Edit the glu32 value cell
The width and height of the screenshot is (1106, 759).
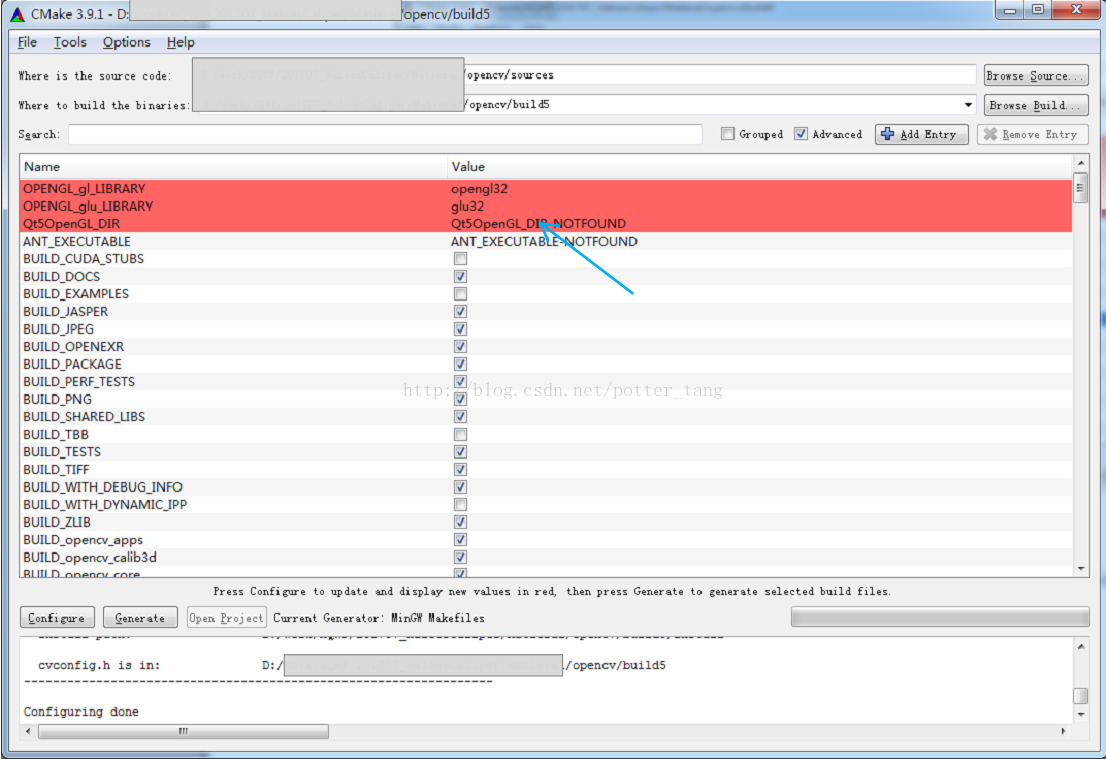467,206
